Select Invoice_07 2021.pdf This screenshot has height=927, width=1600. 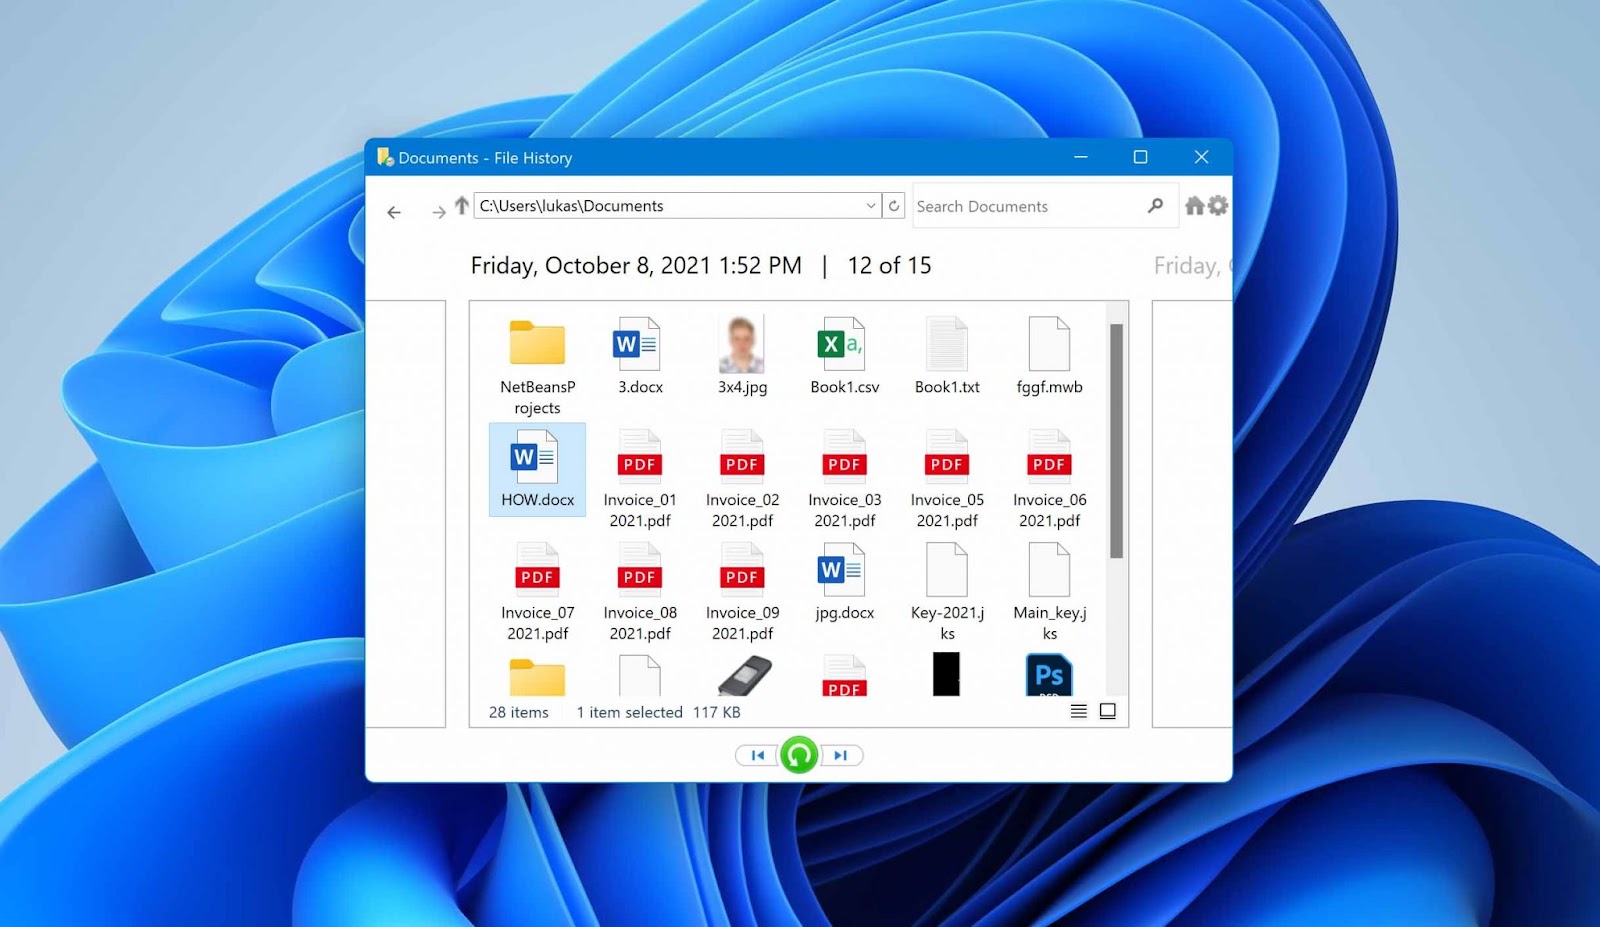(538, 593)
